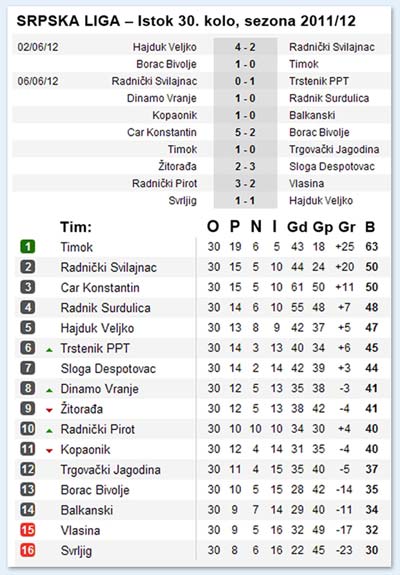Click the Tim: column header
The image size is (400, 575).
76,227
